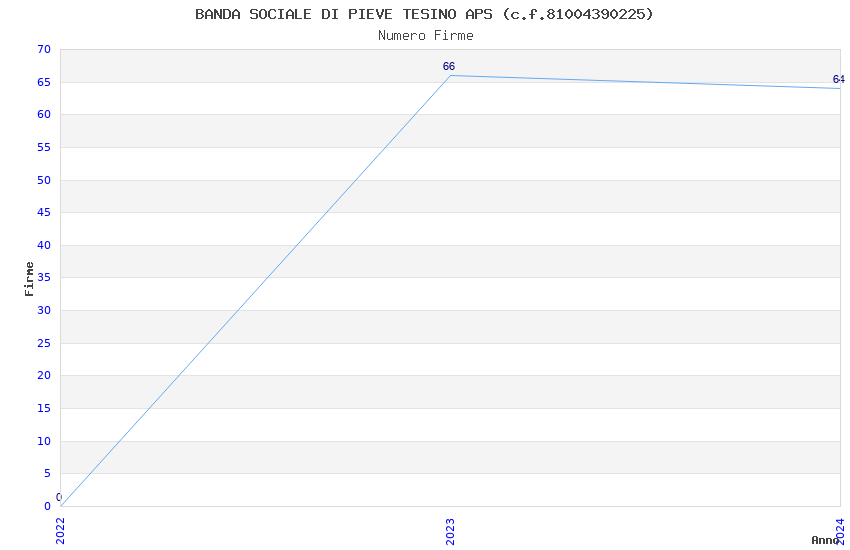This screenshot has width=850, height=550.
Task: Click the 15 y-axis tick label
Action: (x=44, y=409)
